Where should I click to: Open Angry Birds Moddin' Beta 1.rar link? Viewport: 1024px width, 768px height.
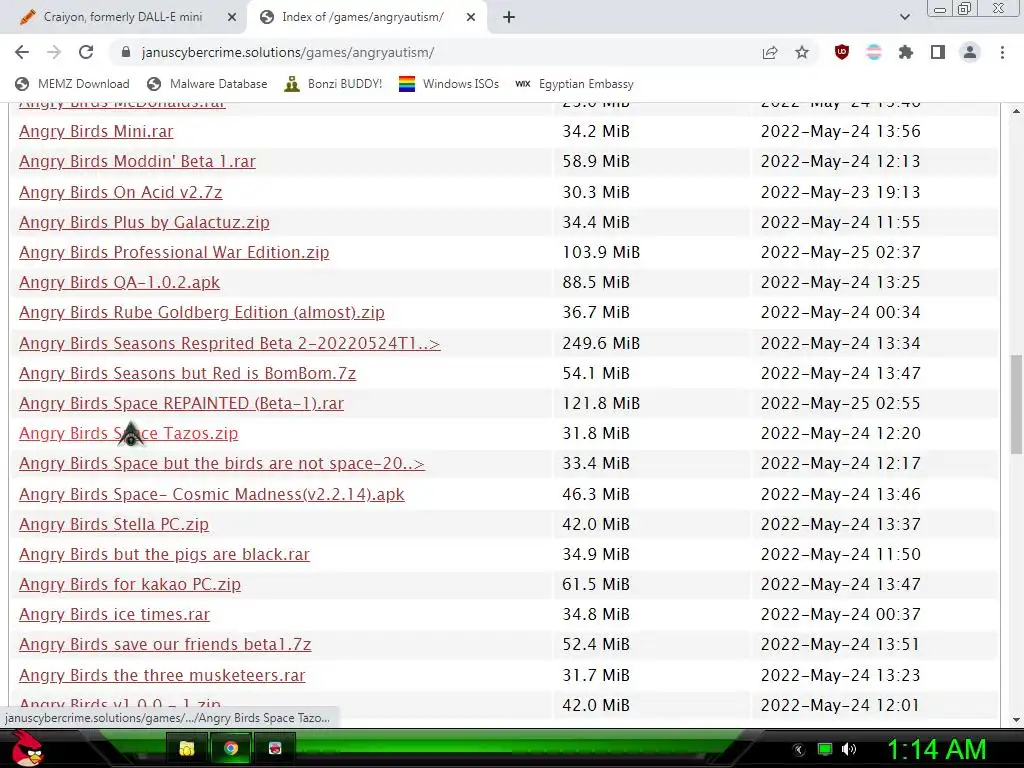point(137,161)
